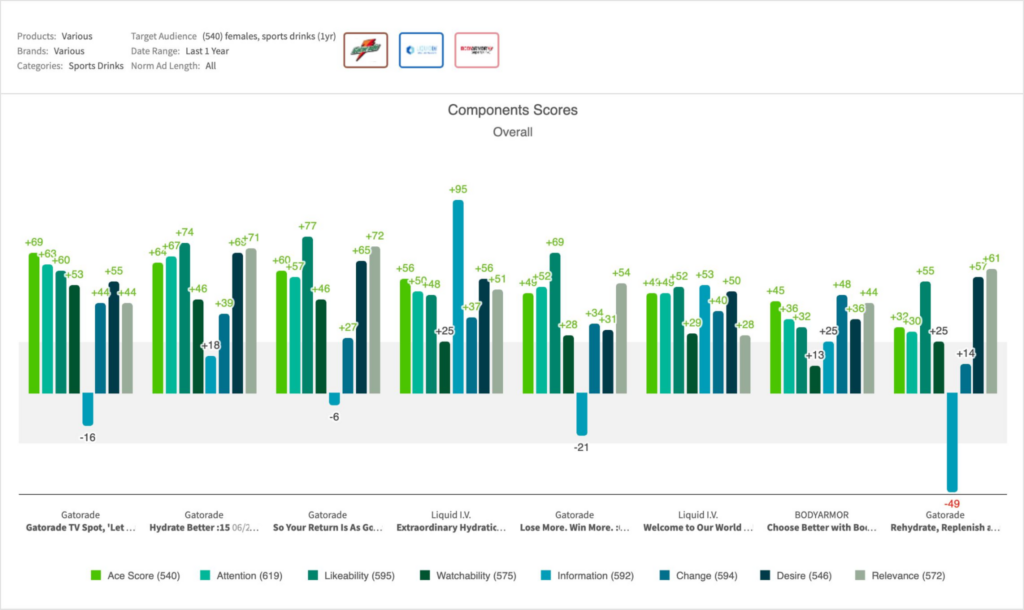Click the +72 Relevance bar for So Your Return
The height and width of the screenshot is (610, 1024).
(x=374, y=320)
